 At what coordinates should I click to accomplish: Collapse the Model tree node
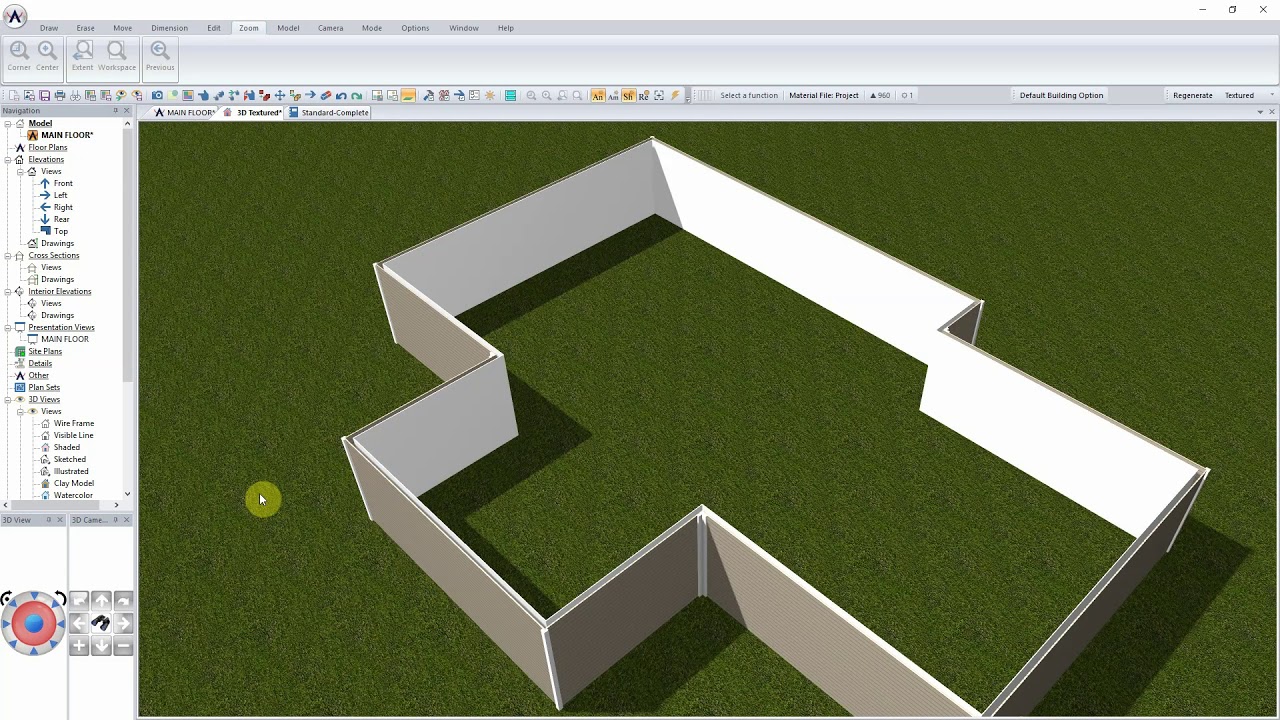click(x=7, y=123)
